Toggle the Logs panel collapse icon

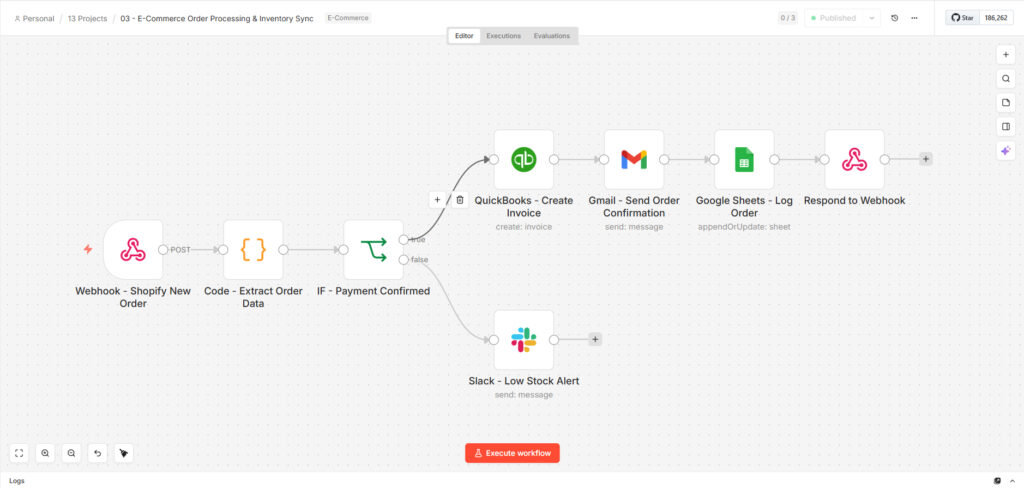click(1011, 481)
